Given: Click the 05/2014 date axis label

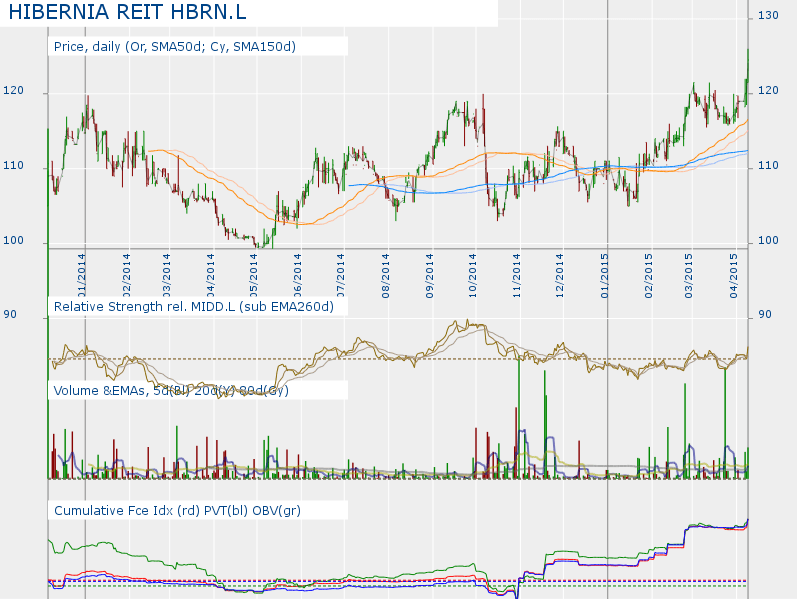Looking at the screenshot, I should [253, 276].
